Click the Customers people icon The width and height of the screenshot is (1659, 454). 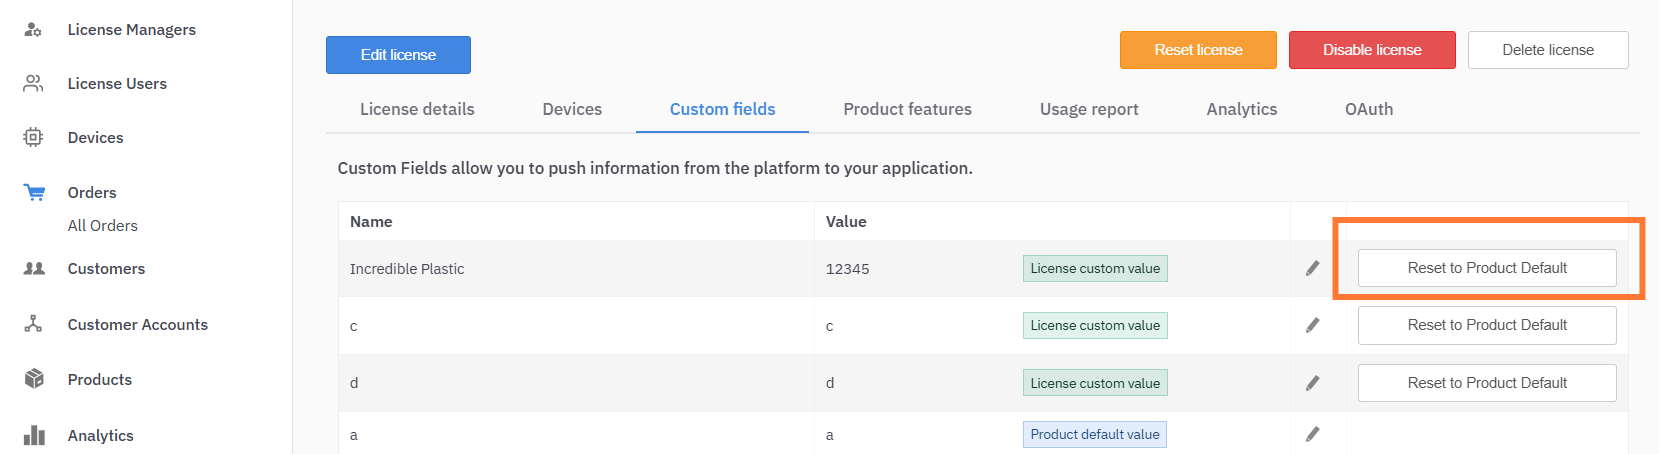tap(34, 269)
